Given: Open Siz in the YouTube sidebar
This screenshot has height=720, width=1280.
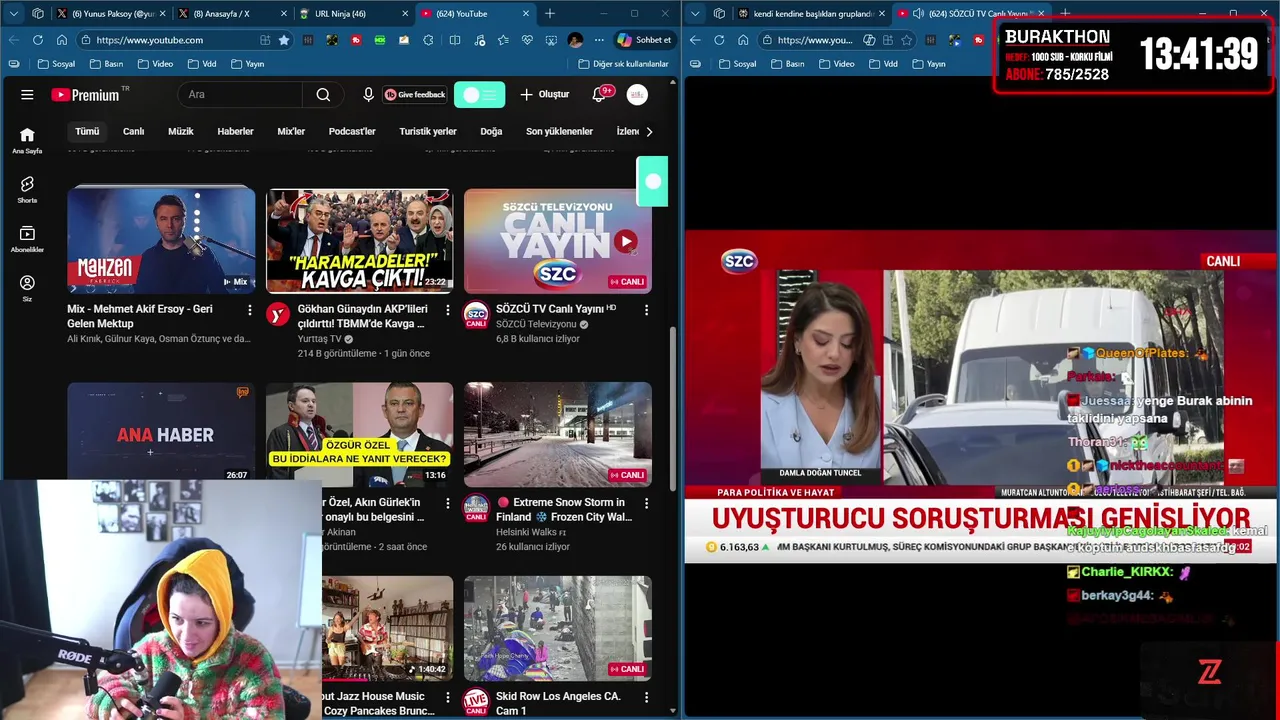Looking at the screenshot, I should coord(27,288).
